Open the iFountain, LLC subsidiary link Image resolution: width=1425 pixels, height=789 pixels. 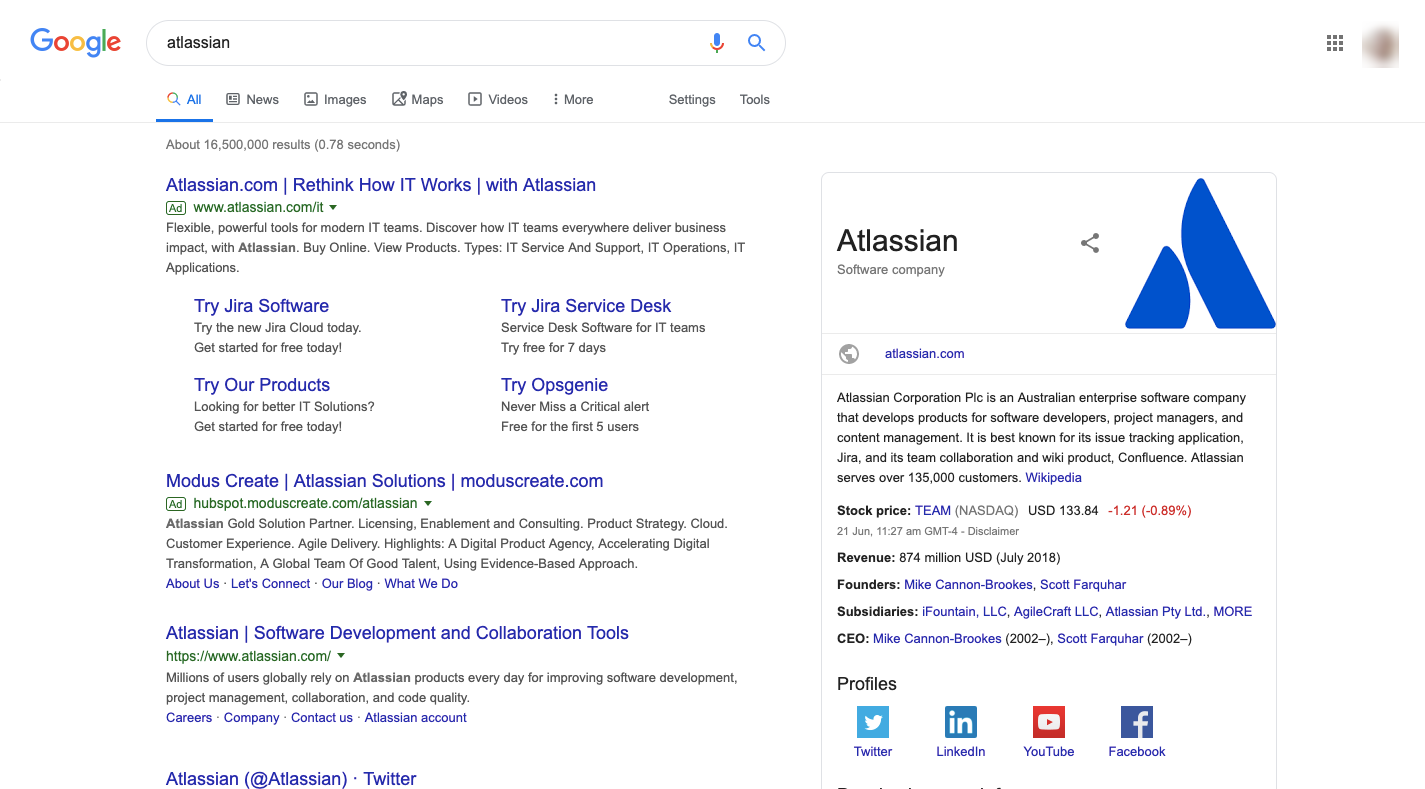(964, 612)
